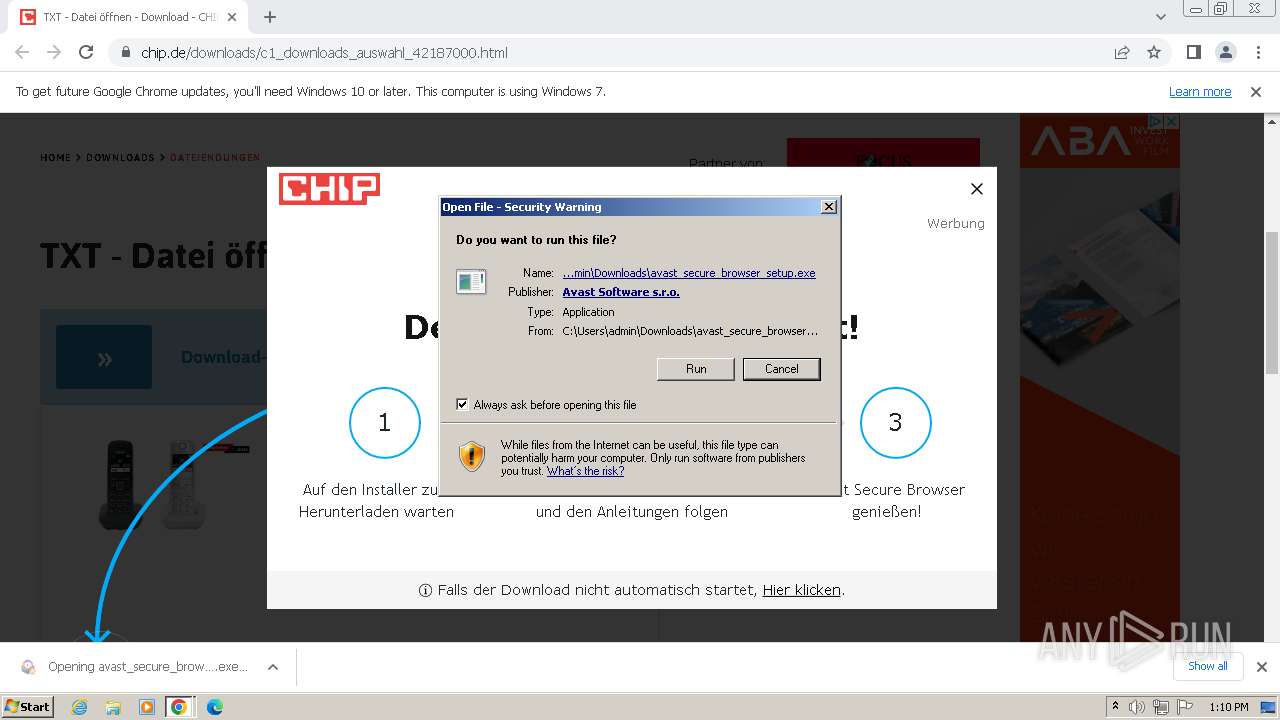The image size is (1280, 720).
Task: Select the TXT - Datei öffnen tab
Action: click(x=128, y=17)
